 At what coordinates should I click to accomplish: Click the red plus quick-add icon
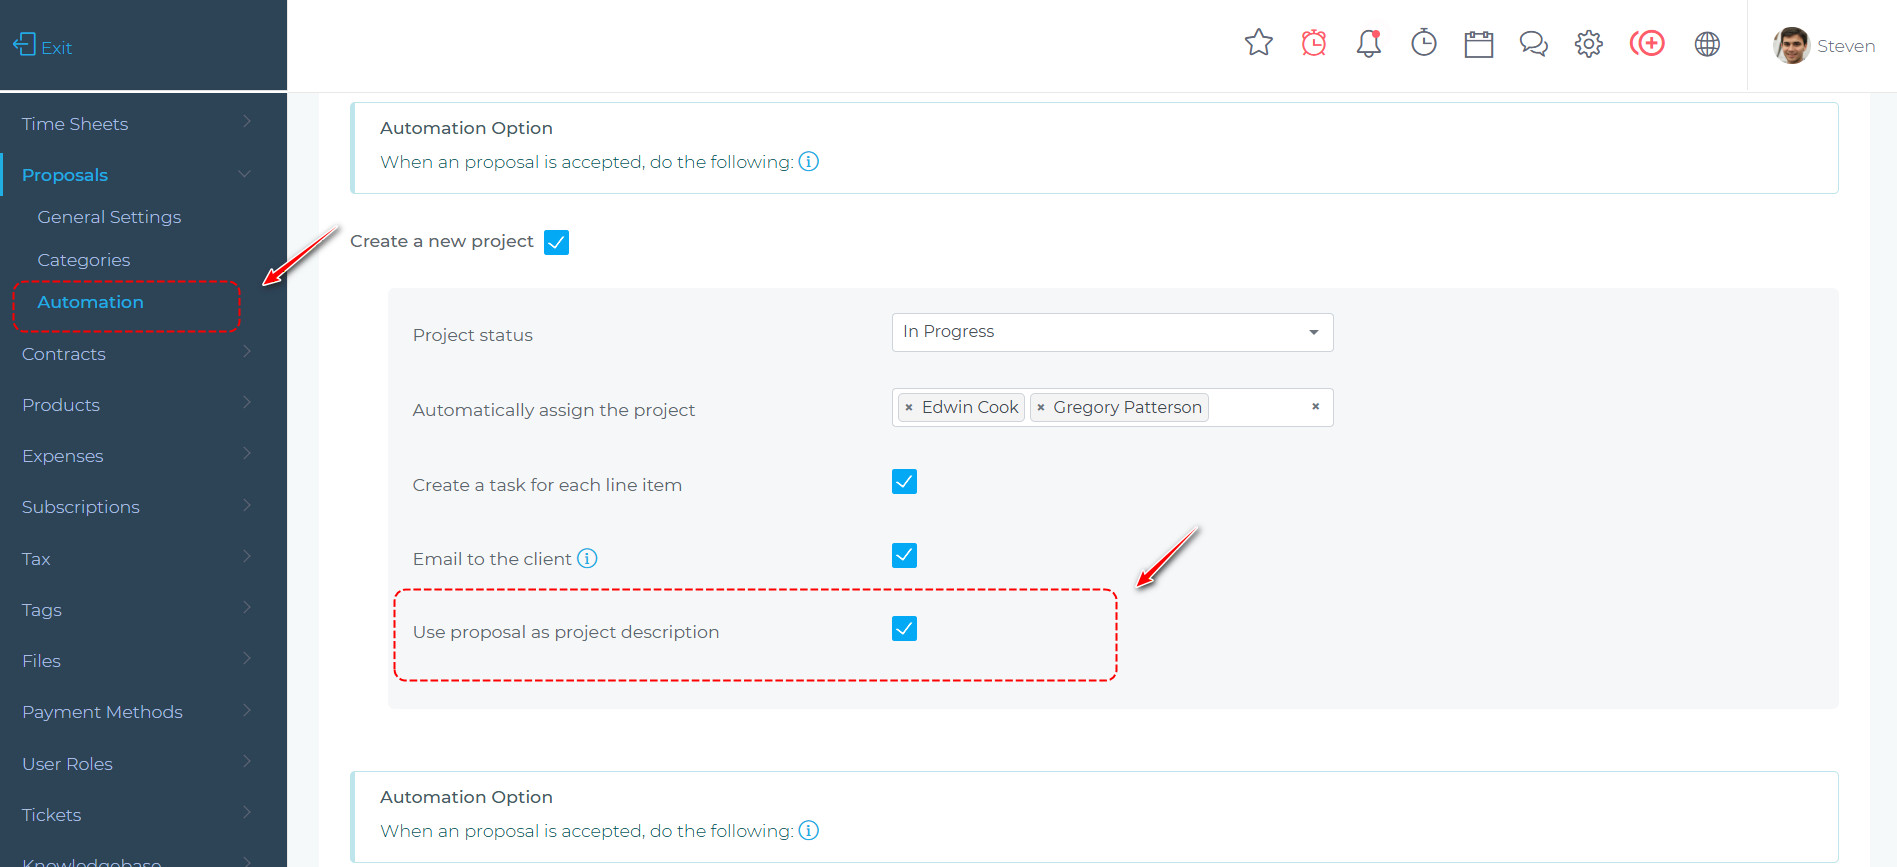pos(1646,44)
